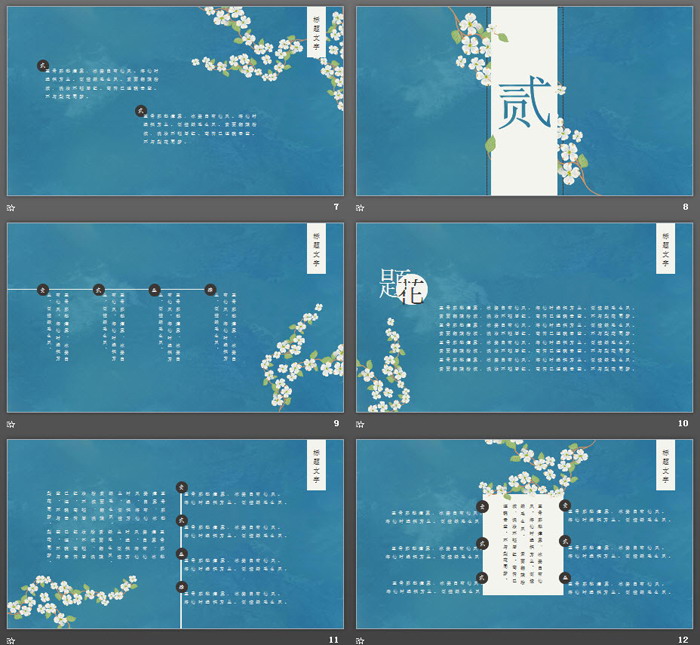Select slide 7 thumbnail
The width and height of the screenshot is (700, 645).
tap(175, 101)
